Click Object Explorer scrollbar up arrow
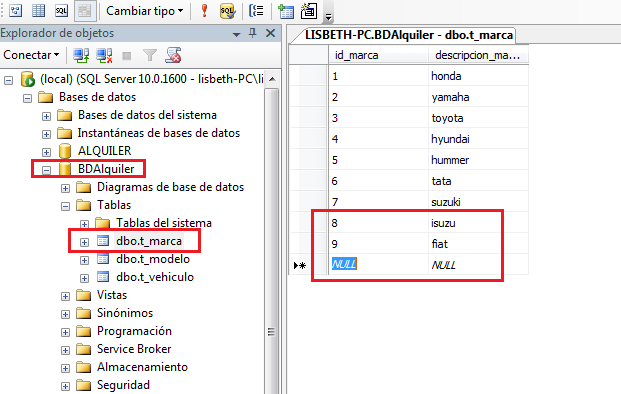Image resolution: width=621 pixels, height=394 pixels. coord(272,79)
